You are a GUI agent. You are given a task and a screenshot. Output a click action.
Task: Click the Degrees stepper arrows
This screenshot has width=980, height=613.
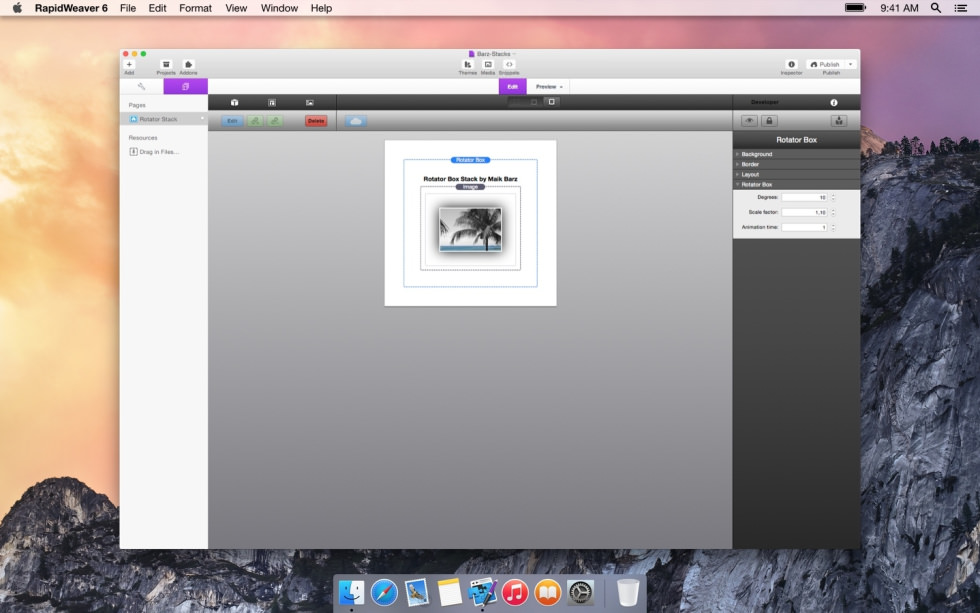pos(833,197)
